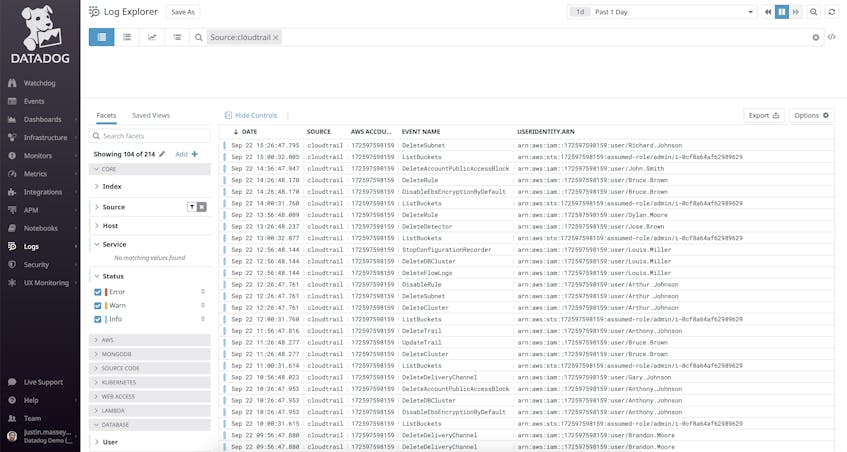
Task: Rewind the time range backward
Action: click(768, 12)
